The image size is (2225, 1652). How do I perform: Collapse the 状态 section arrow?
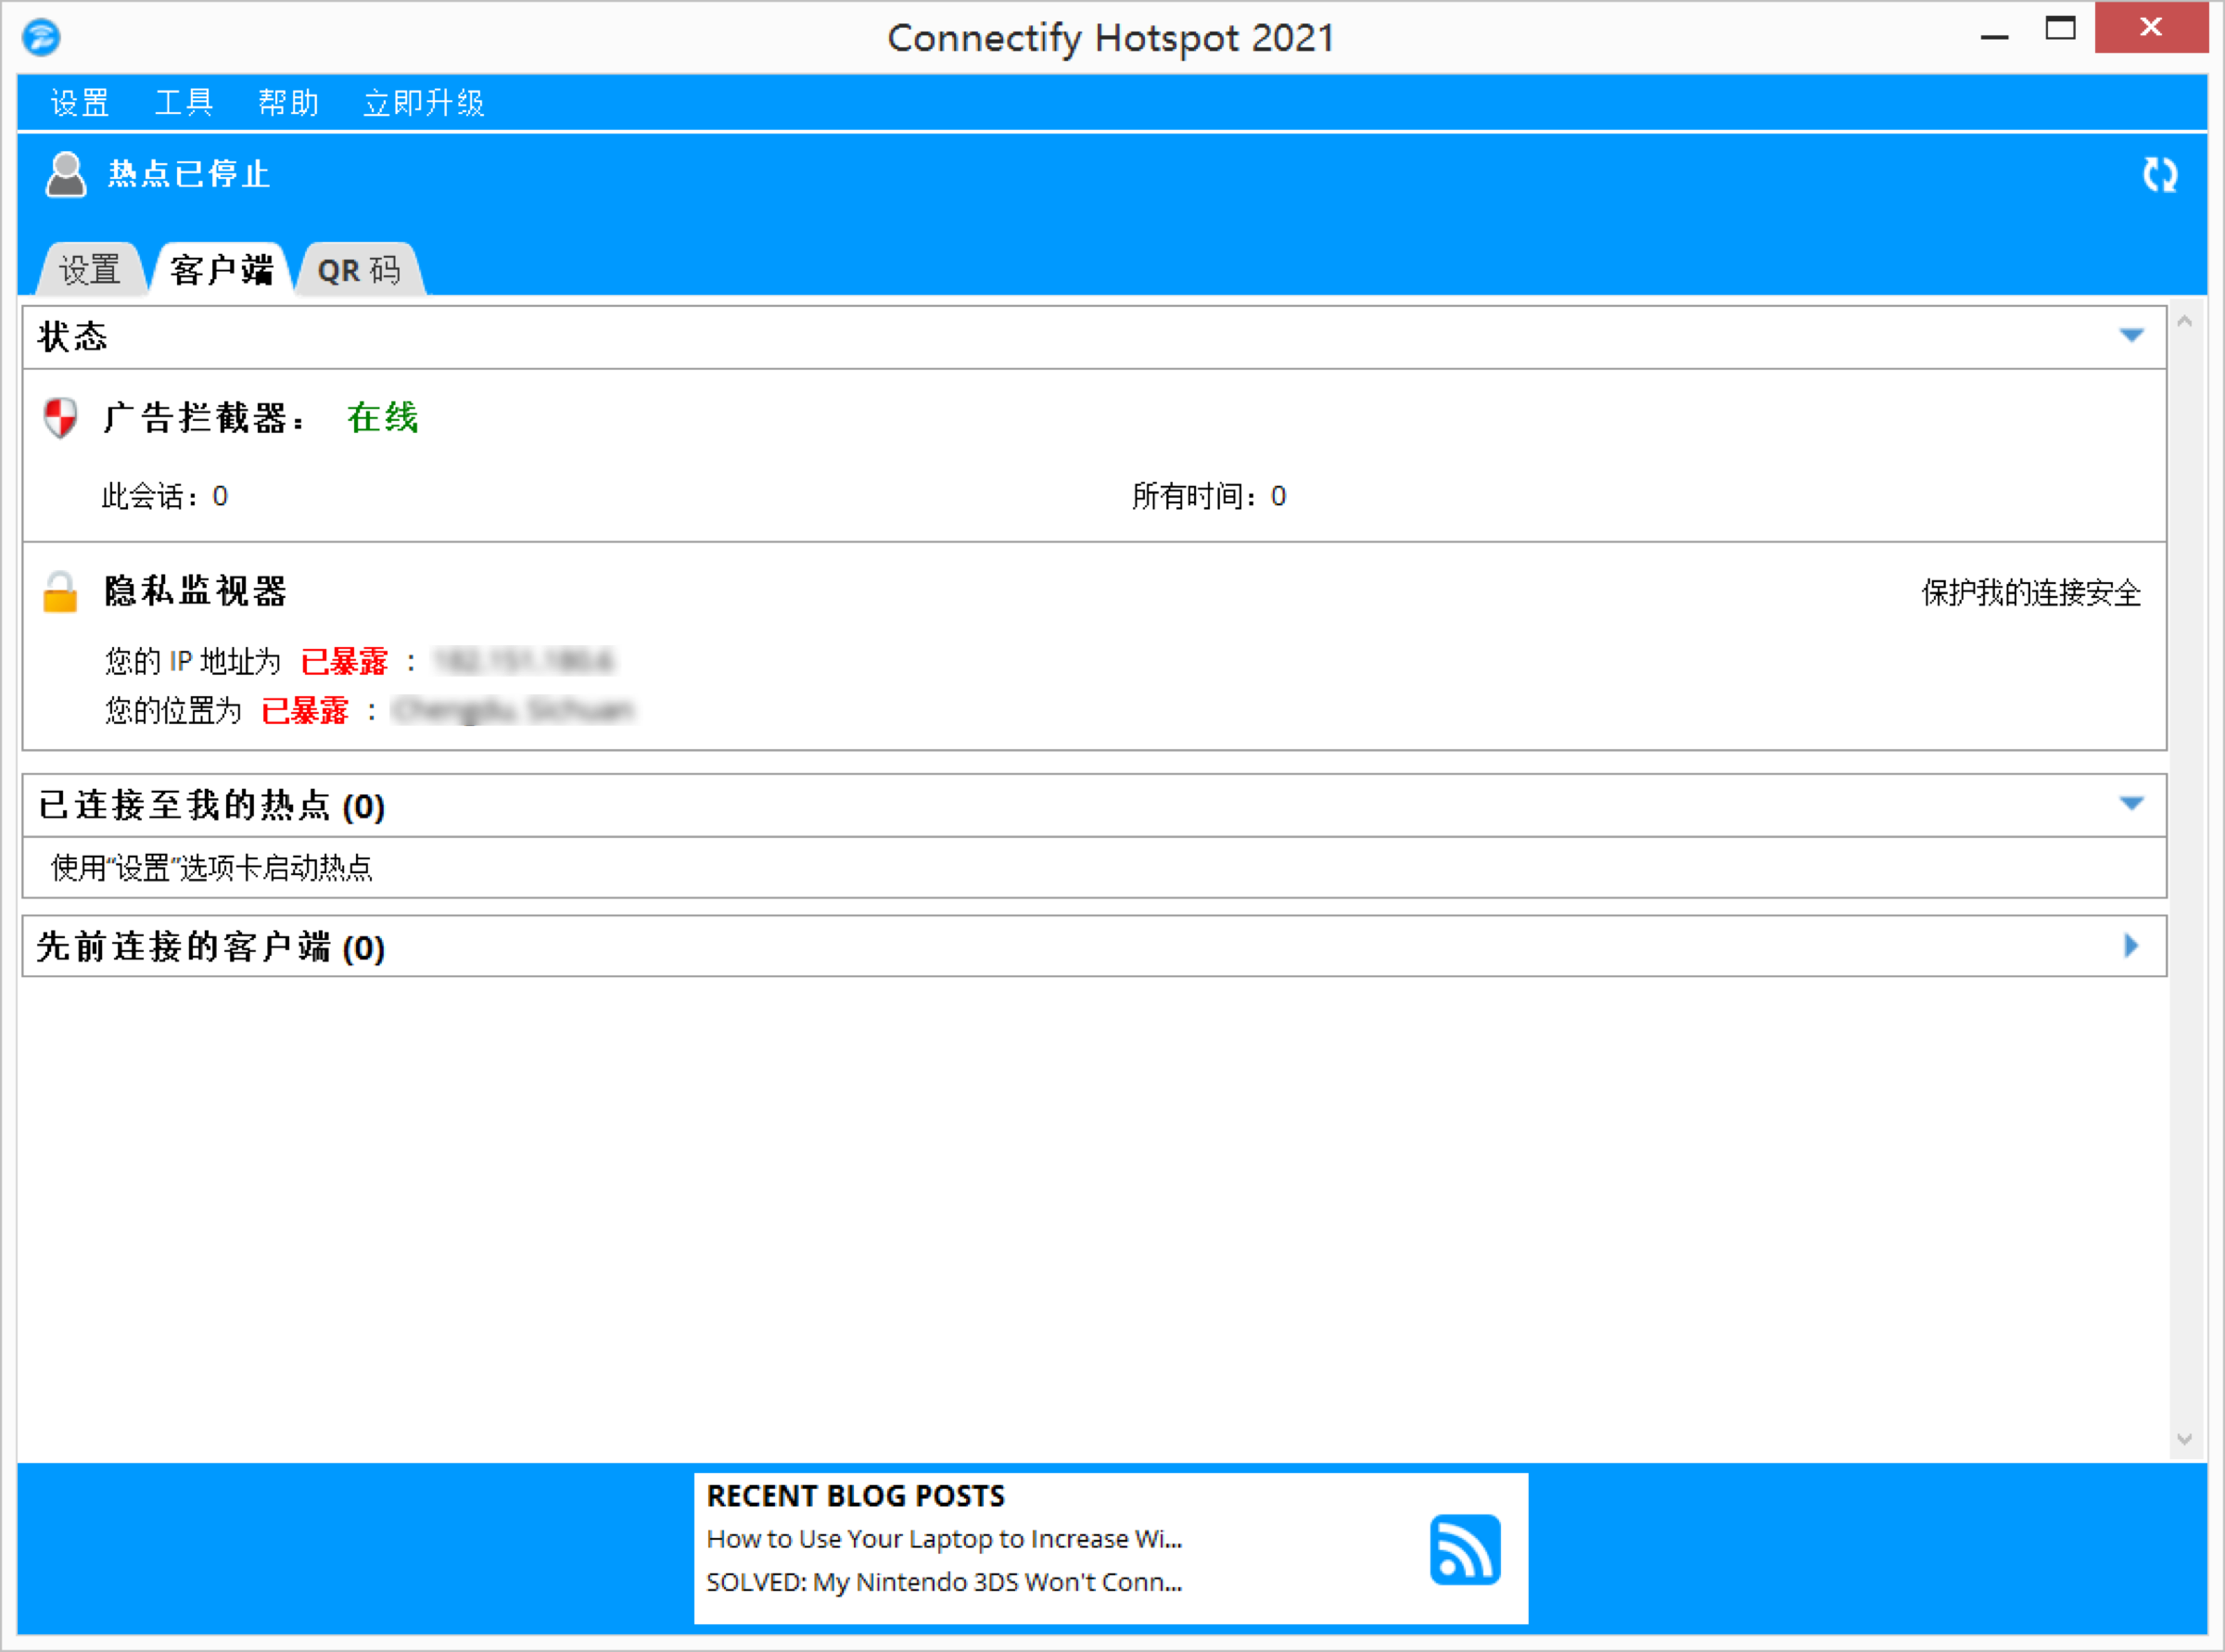[x=2131, y=335]
